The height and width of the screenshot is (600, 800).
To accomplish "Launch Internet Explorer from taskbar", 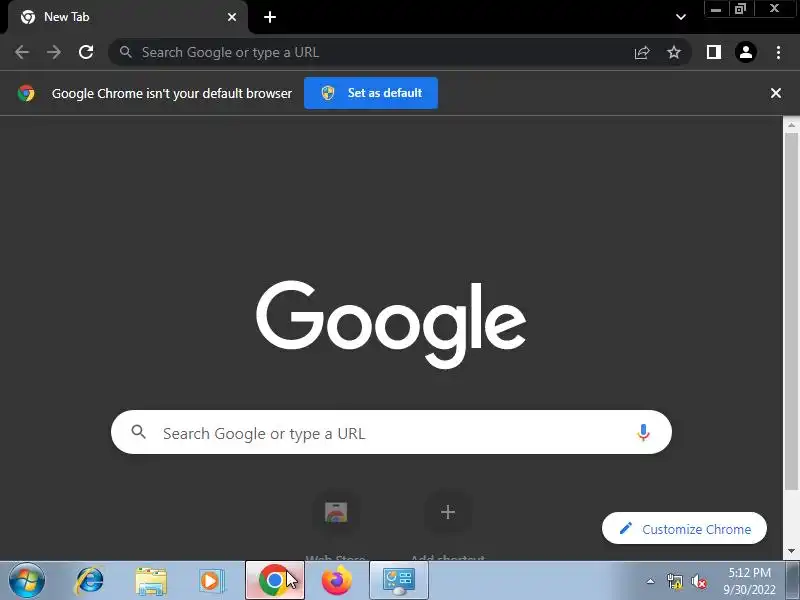I will click(89, 581).
